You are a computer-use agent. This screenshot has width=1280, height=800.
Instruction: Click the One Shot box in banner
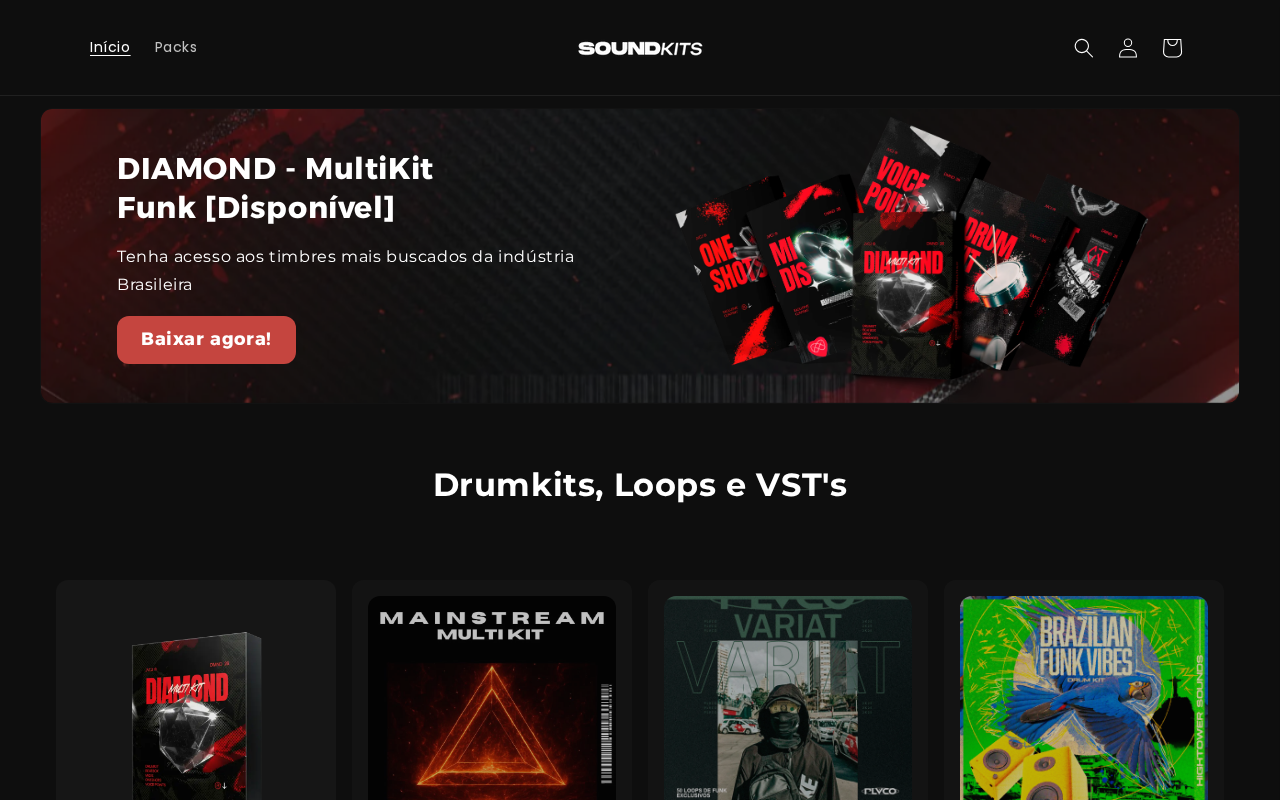pos(715,270)
